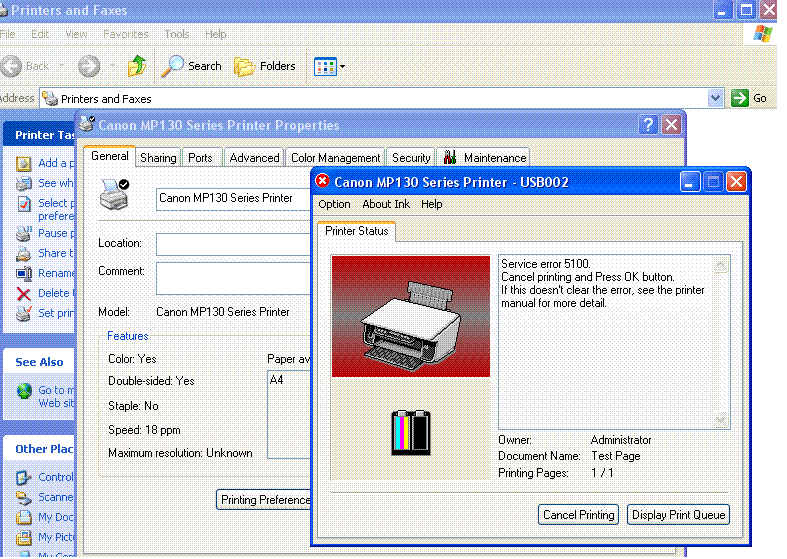Open the Control Panel icon in Other Places
The image size is (787, 559).
tap(24, 477)
